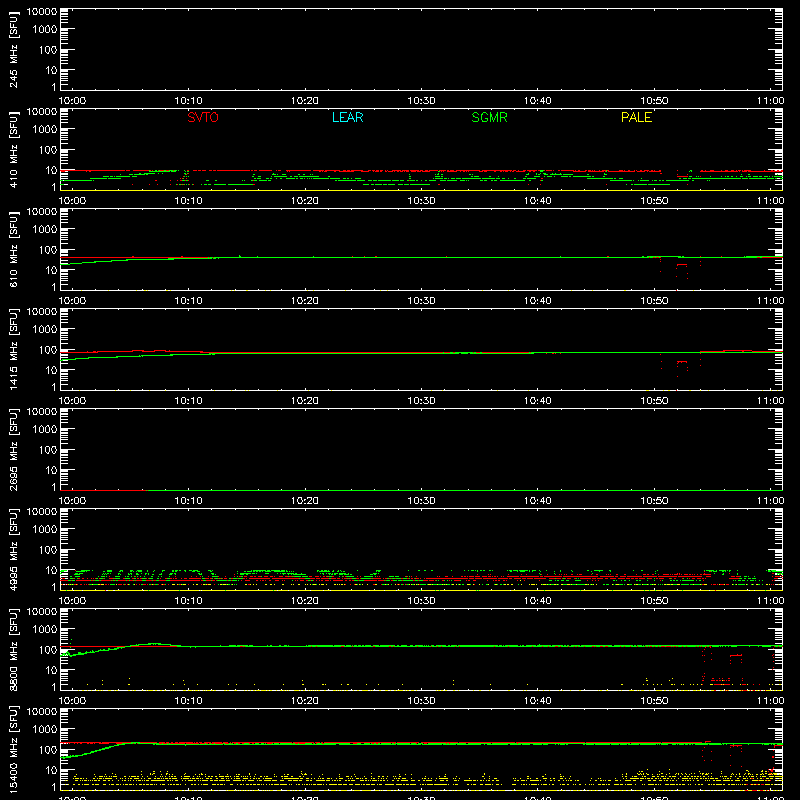Click 10:20 time label under 610 MHz panel
Screen dimensions: 800x800
click(305, 301)
